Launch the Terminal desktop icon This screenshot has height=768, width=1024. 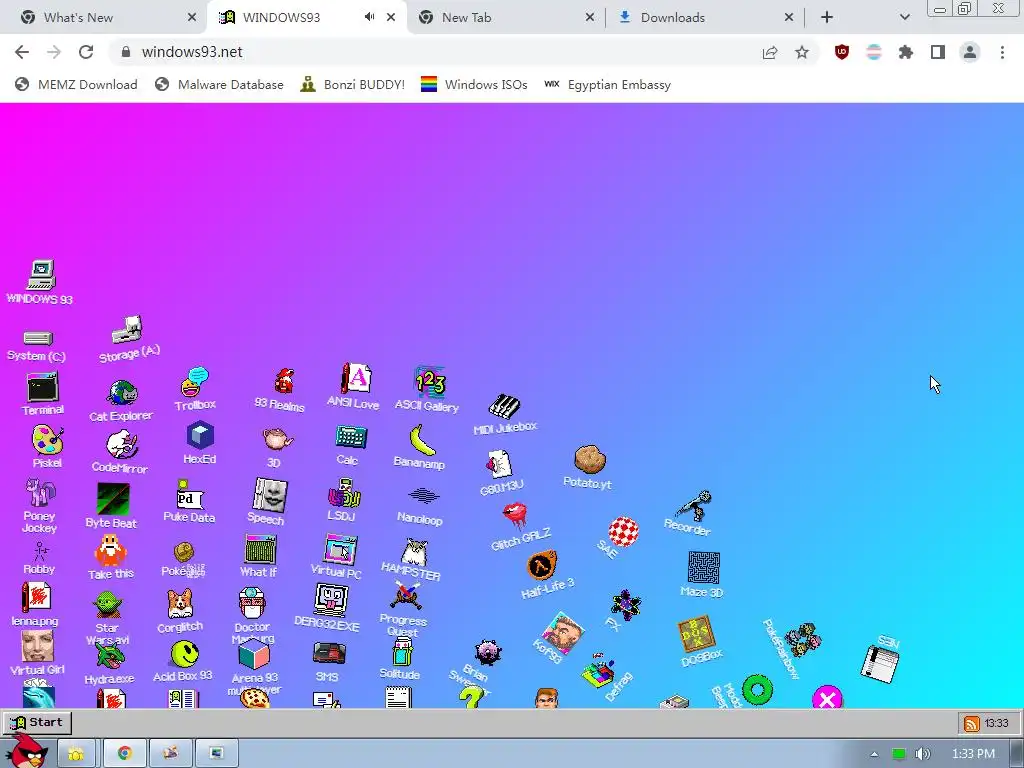click(x=42, y=387)
